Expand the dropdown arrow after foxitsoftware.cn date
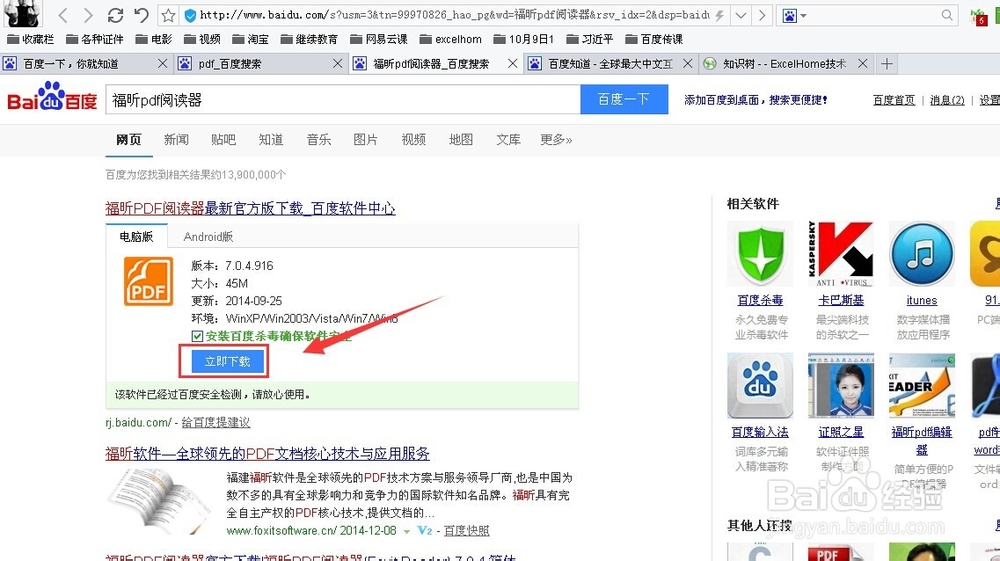1000x561 pixels. click(x=406, y=531)
